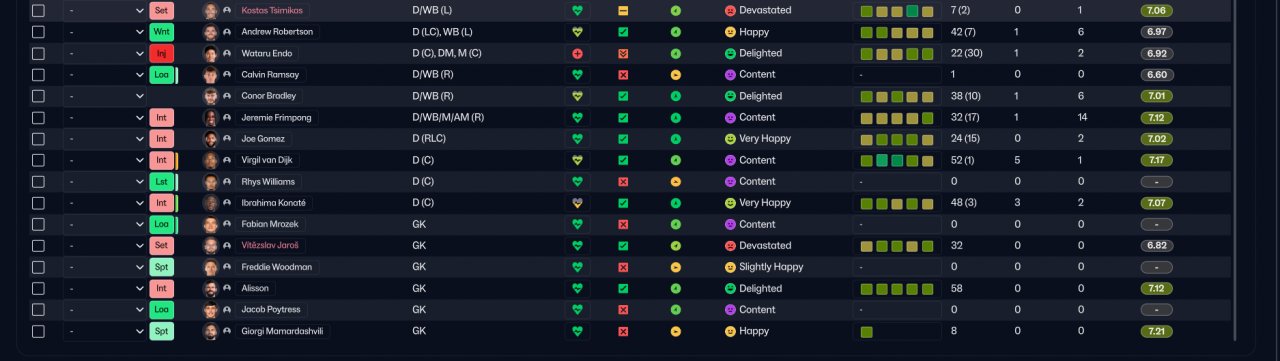
Task: Click Virgil van Dijk's heart condition icon
Action: (577, 160)
